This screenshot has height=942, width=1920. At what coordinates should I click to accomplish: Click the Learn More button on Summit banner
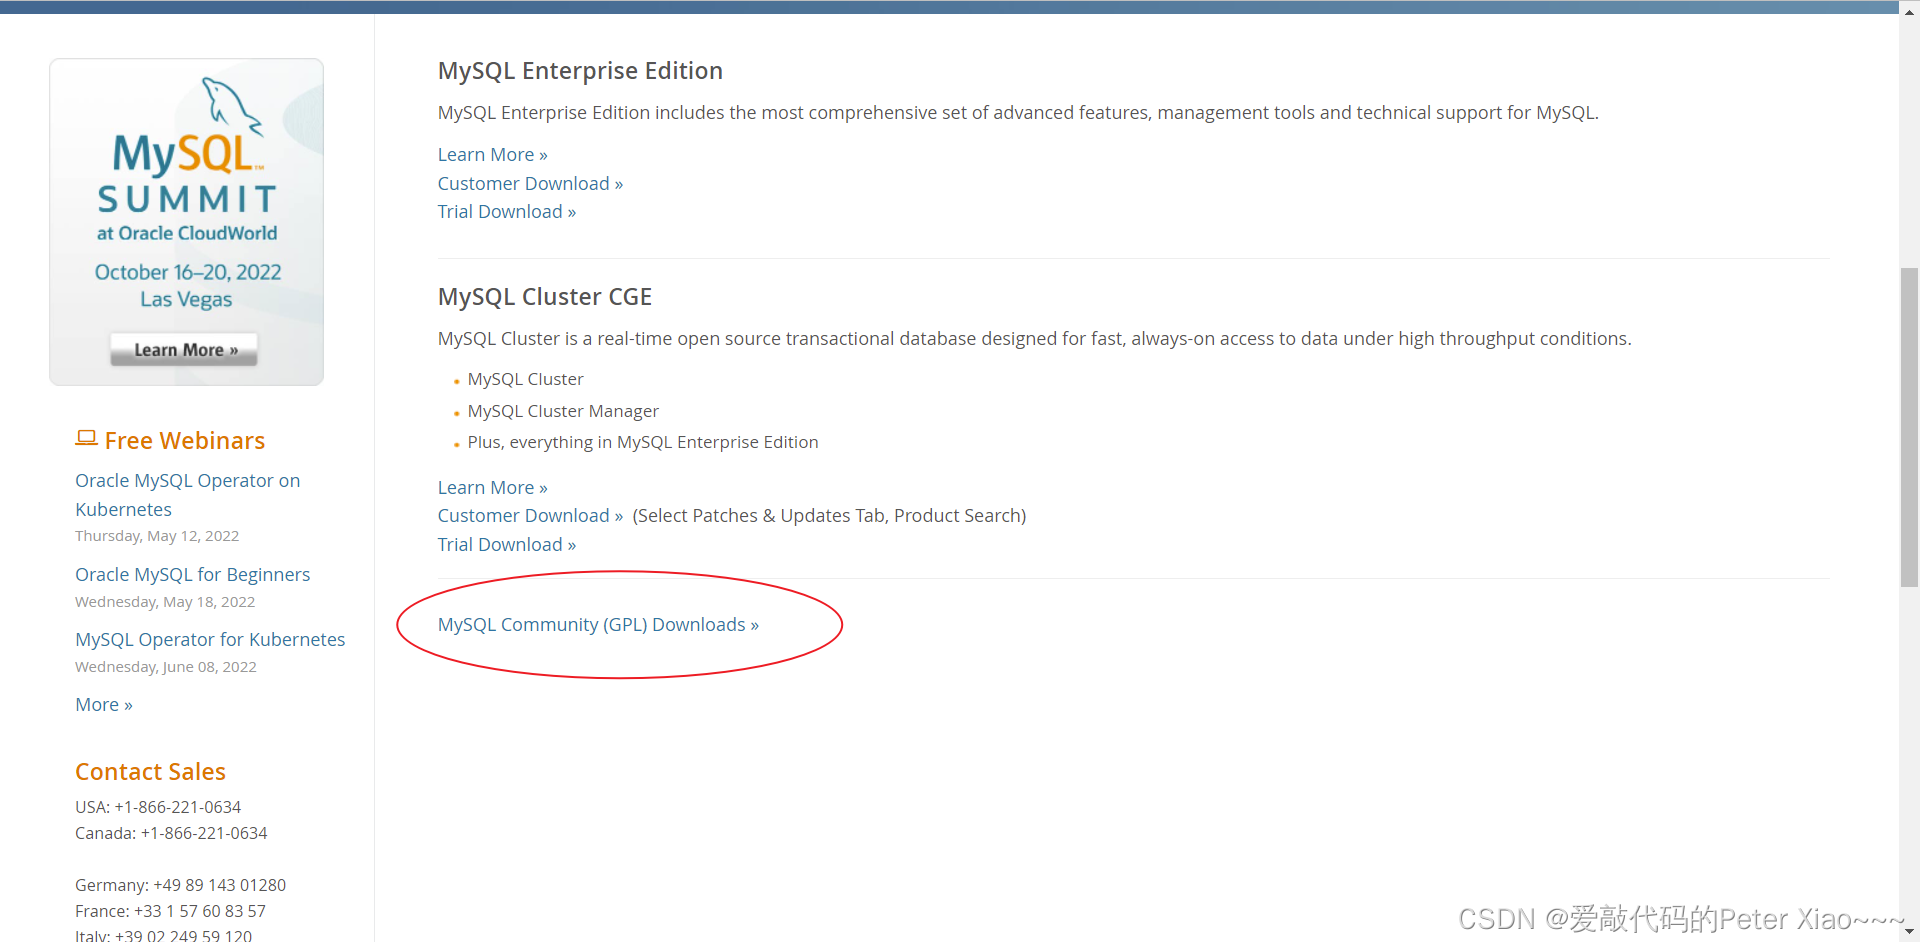point(183,349)
